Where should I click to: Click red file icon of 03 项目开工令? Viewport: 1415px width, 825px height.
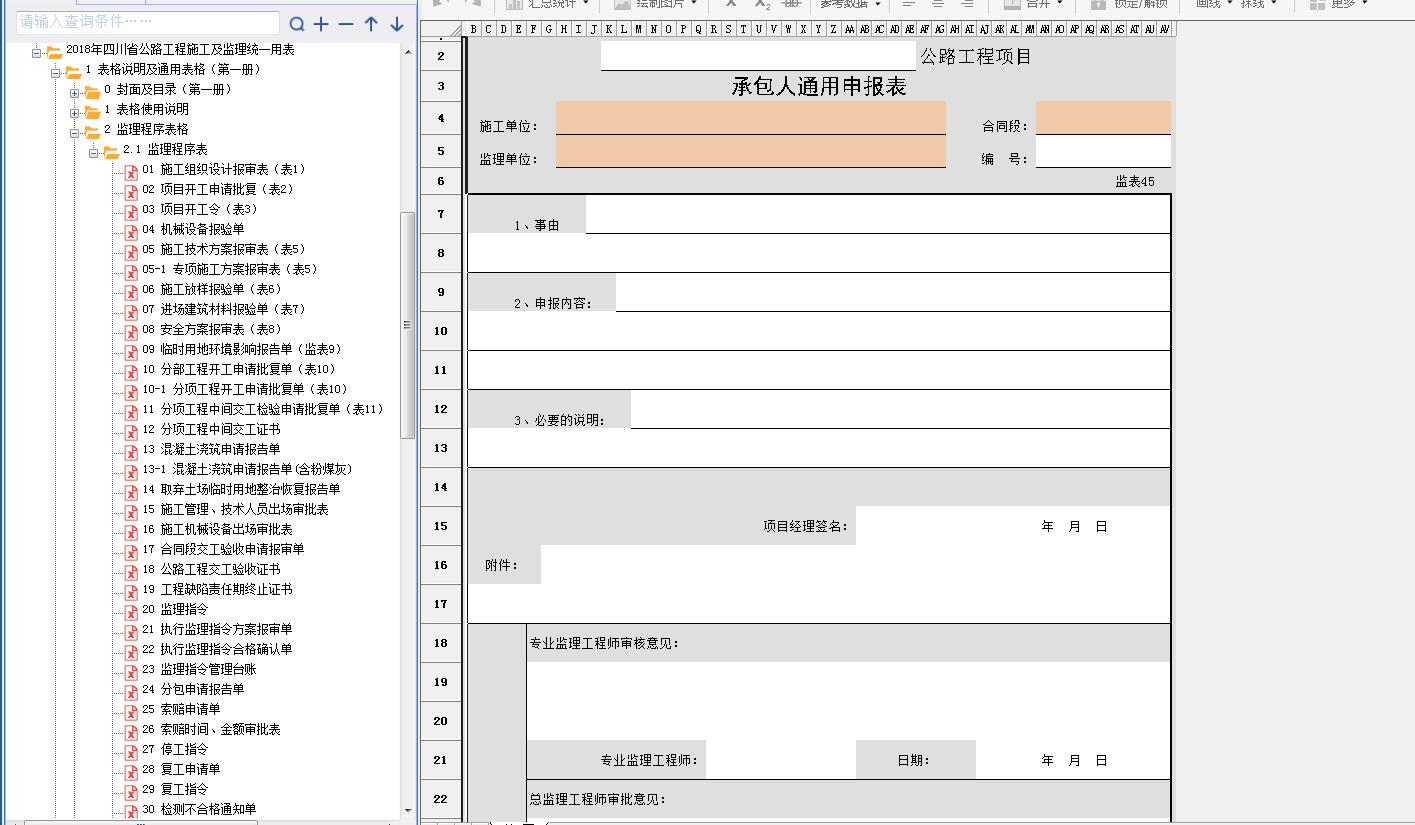coord(131,212)
